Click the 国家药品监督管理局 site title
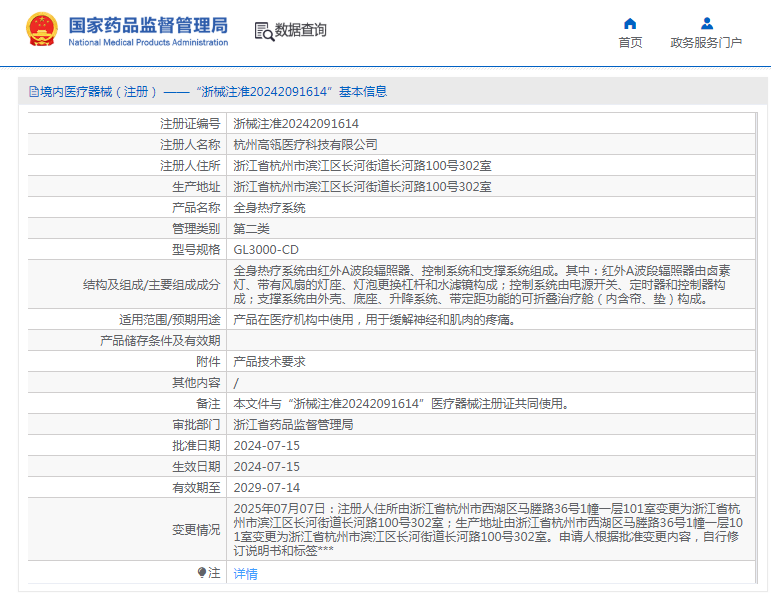 click(148, 25)
